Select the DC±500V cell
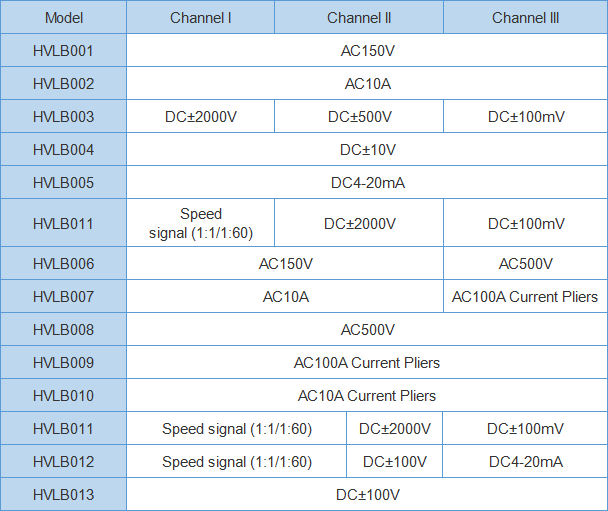Viewport: 608px width, 511px height. [359, 117]
